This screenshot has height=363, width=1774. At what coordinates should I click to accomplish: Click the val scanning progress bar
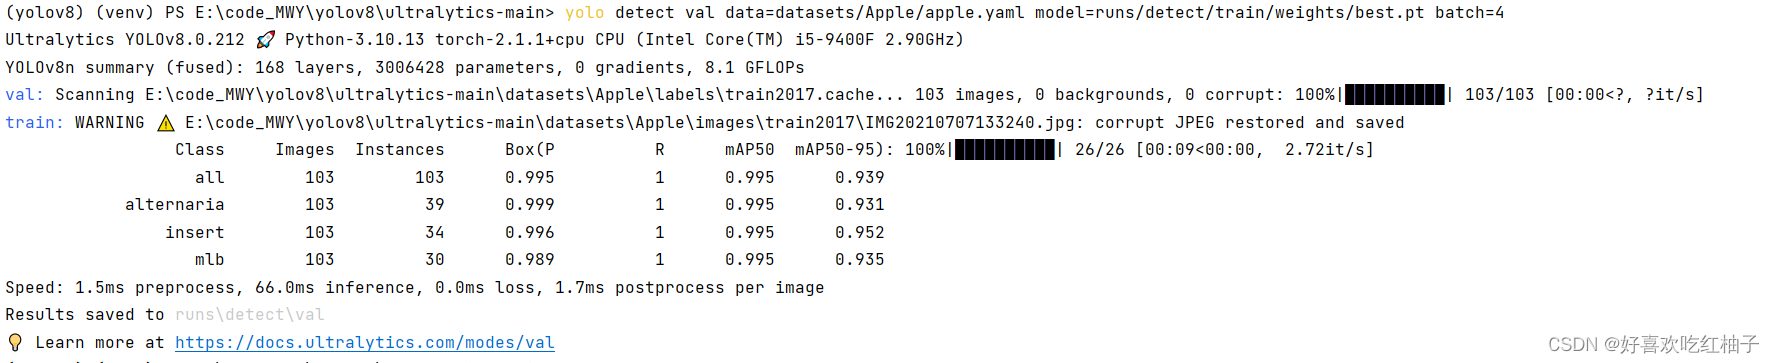[x=1395, y=95]
